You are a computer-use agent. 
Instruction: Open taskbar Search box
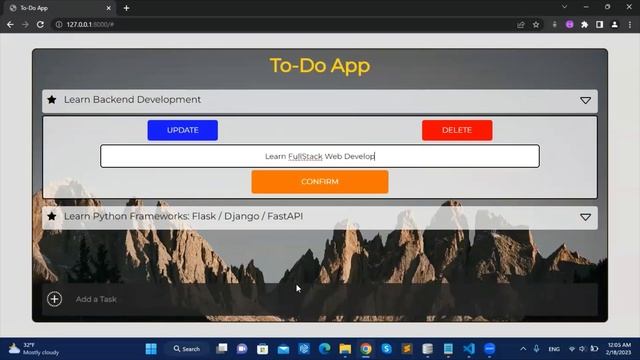click(x=187, y=349)
